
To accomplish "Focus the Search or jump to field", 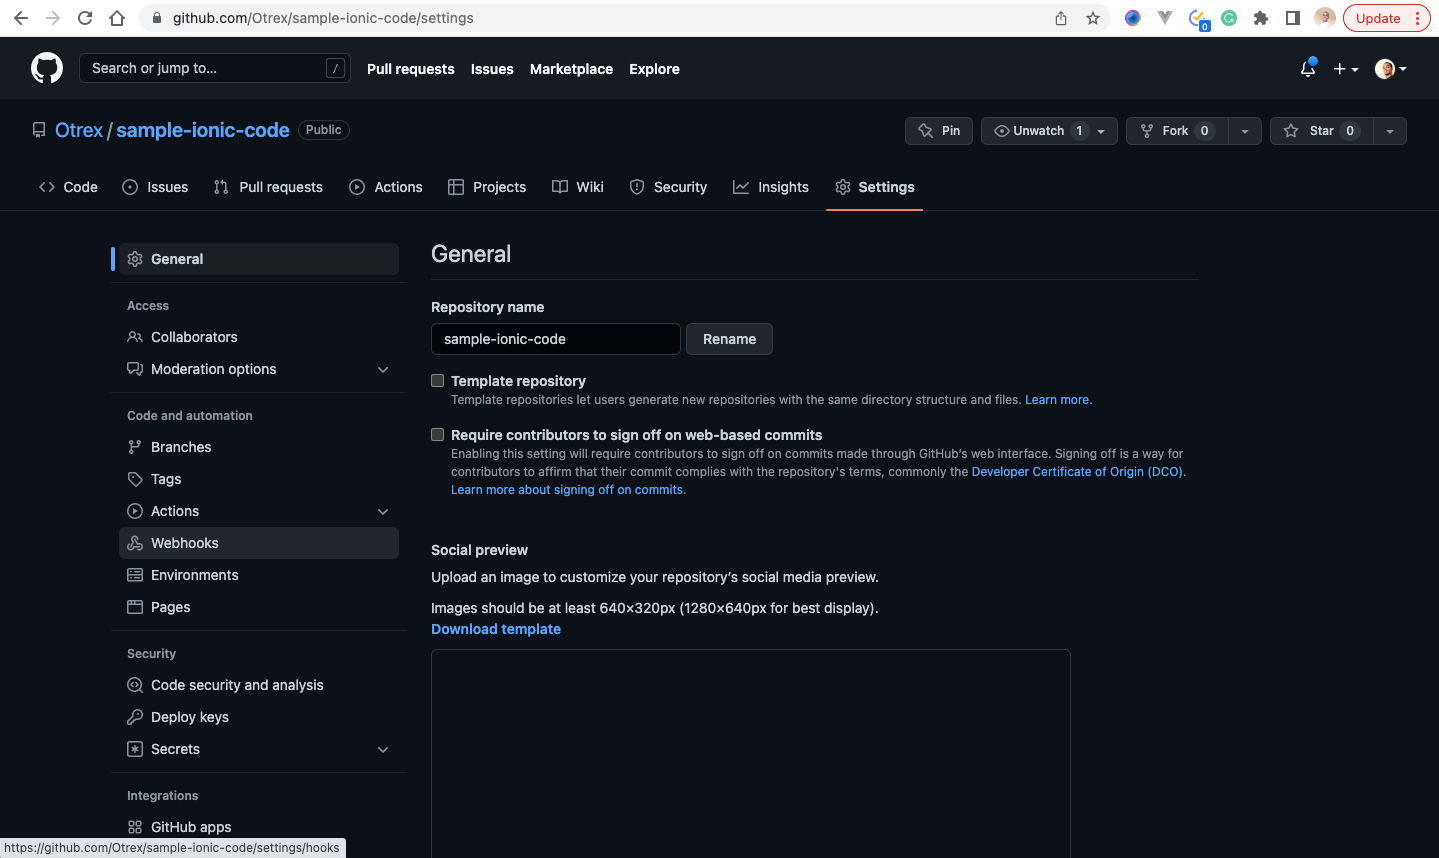I will 214,68.
